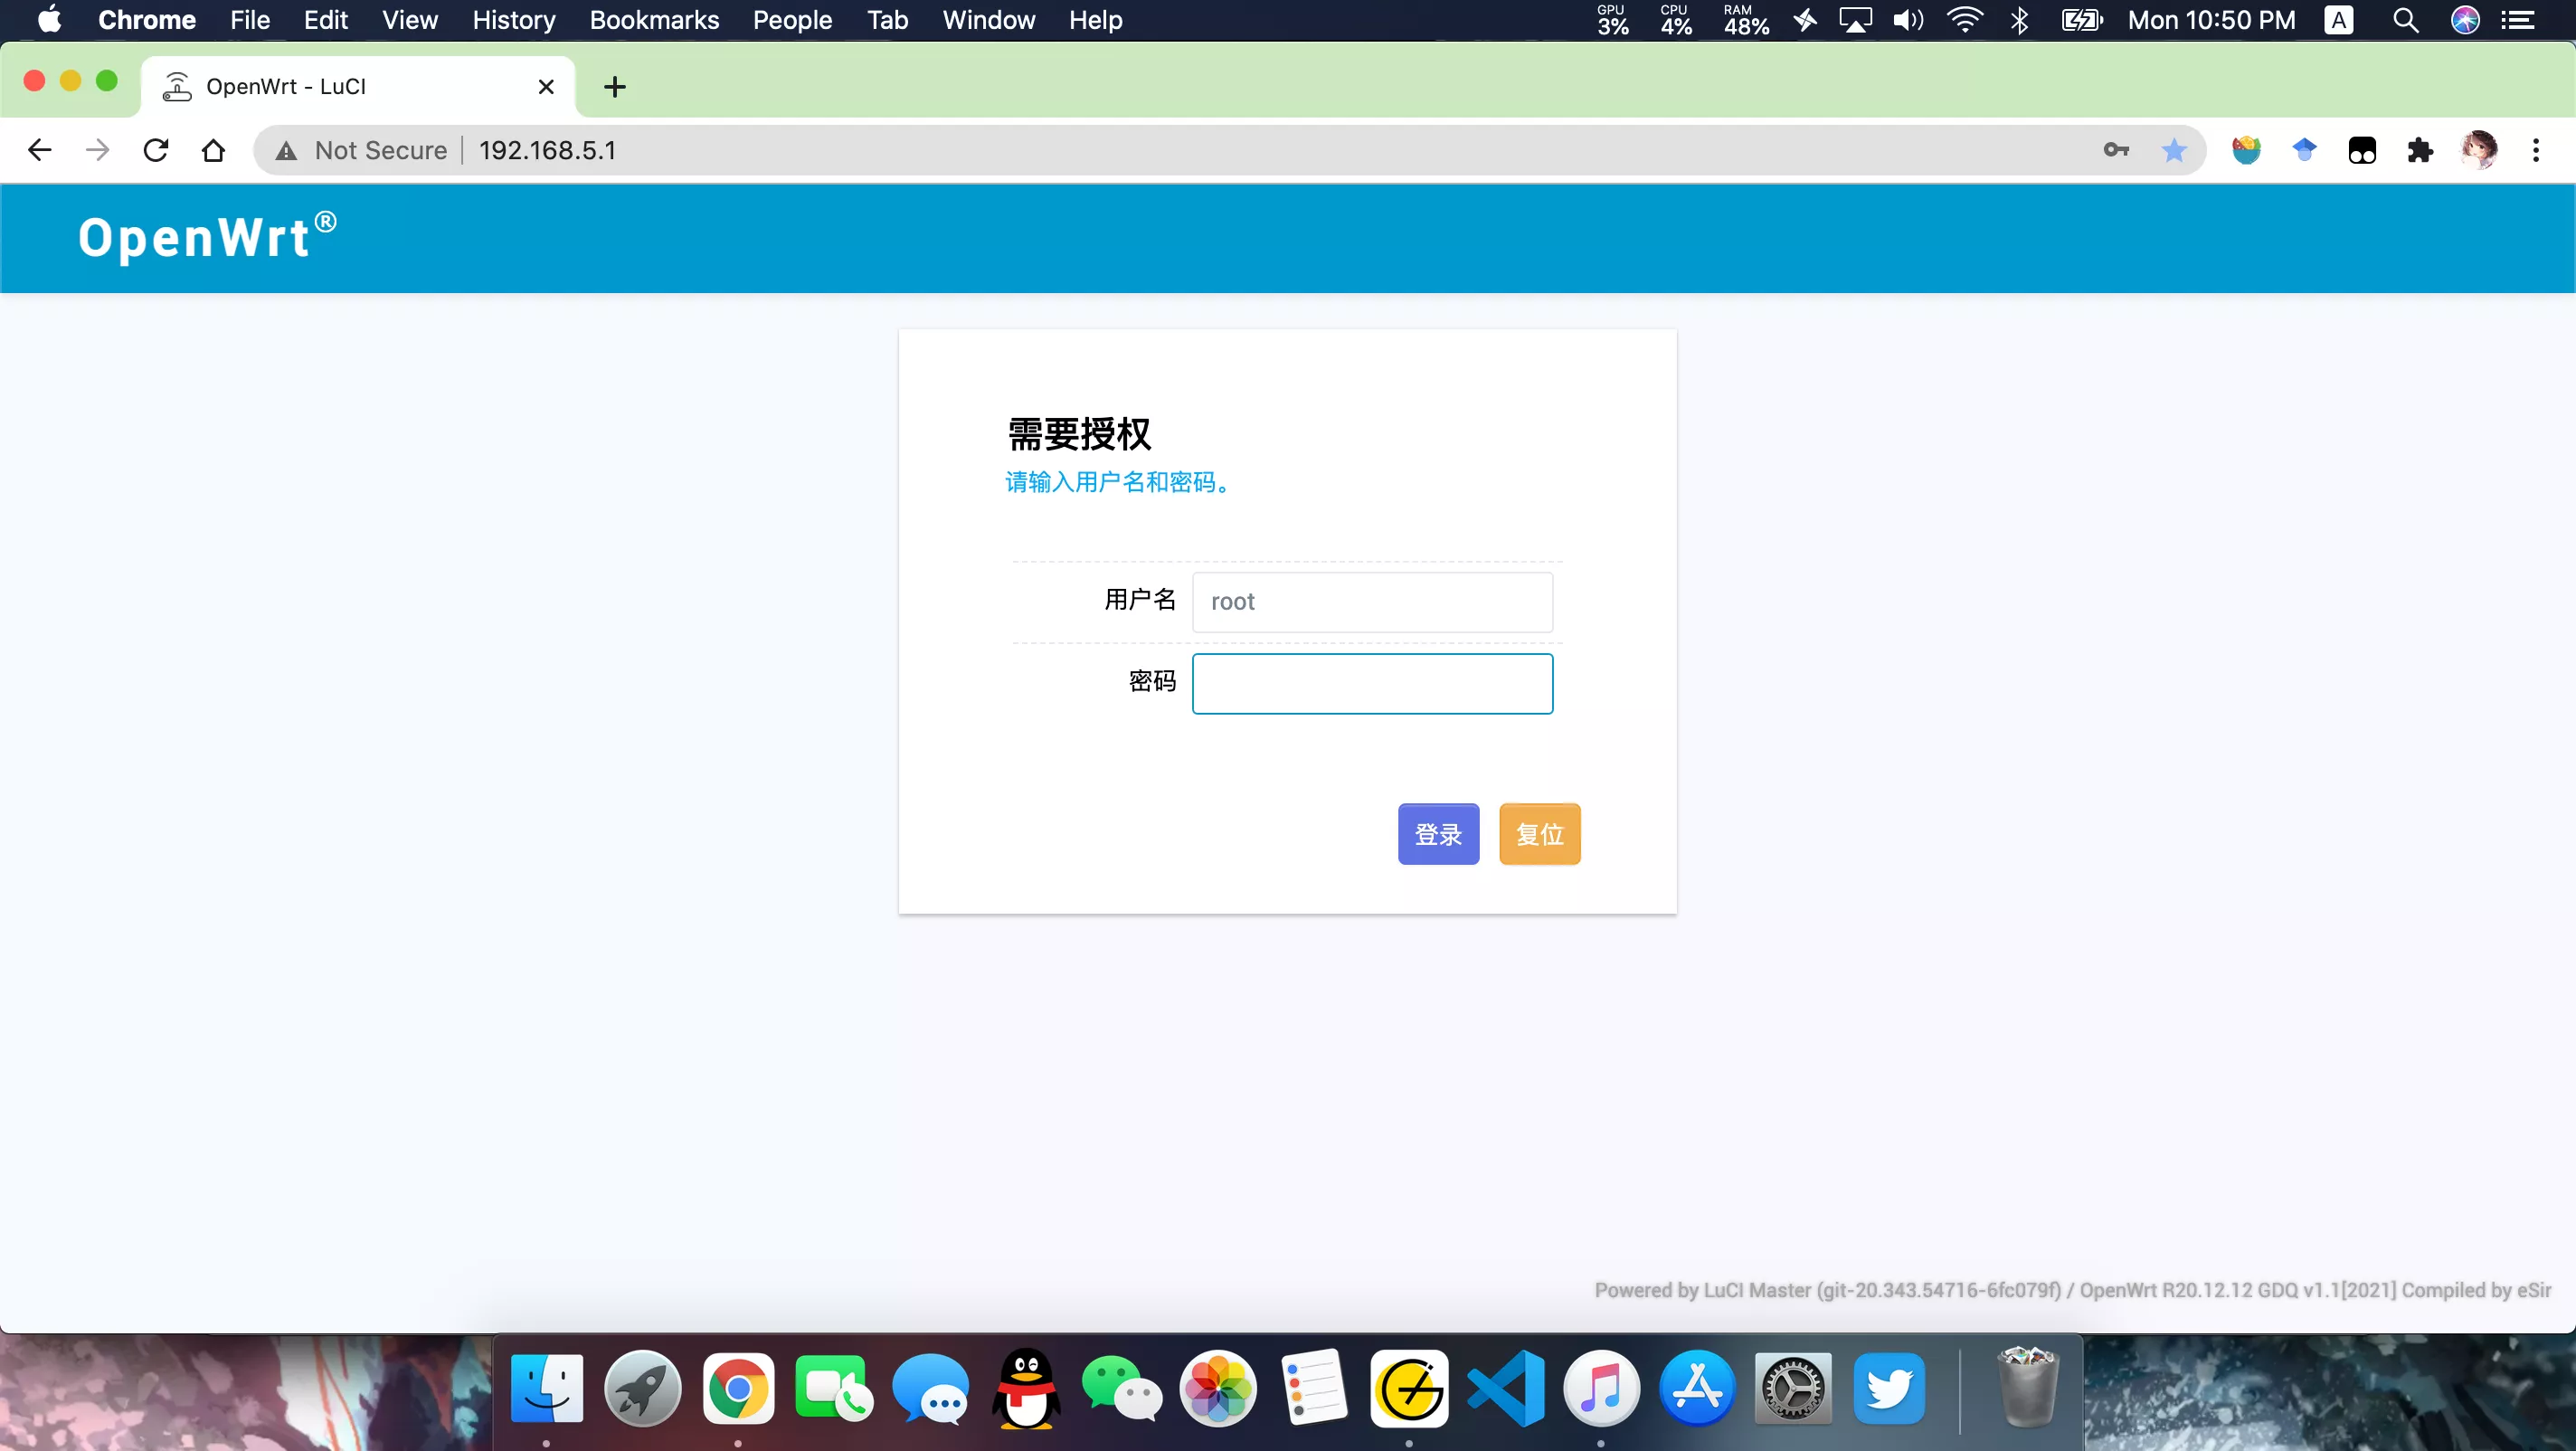Open Chrome from the Dock
Image resolution: width=2576 pixels, height=1451 pixels.
tap(738, 1388)
